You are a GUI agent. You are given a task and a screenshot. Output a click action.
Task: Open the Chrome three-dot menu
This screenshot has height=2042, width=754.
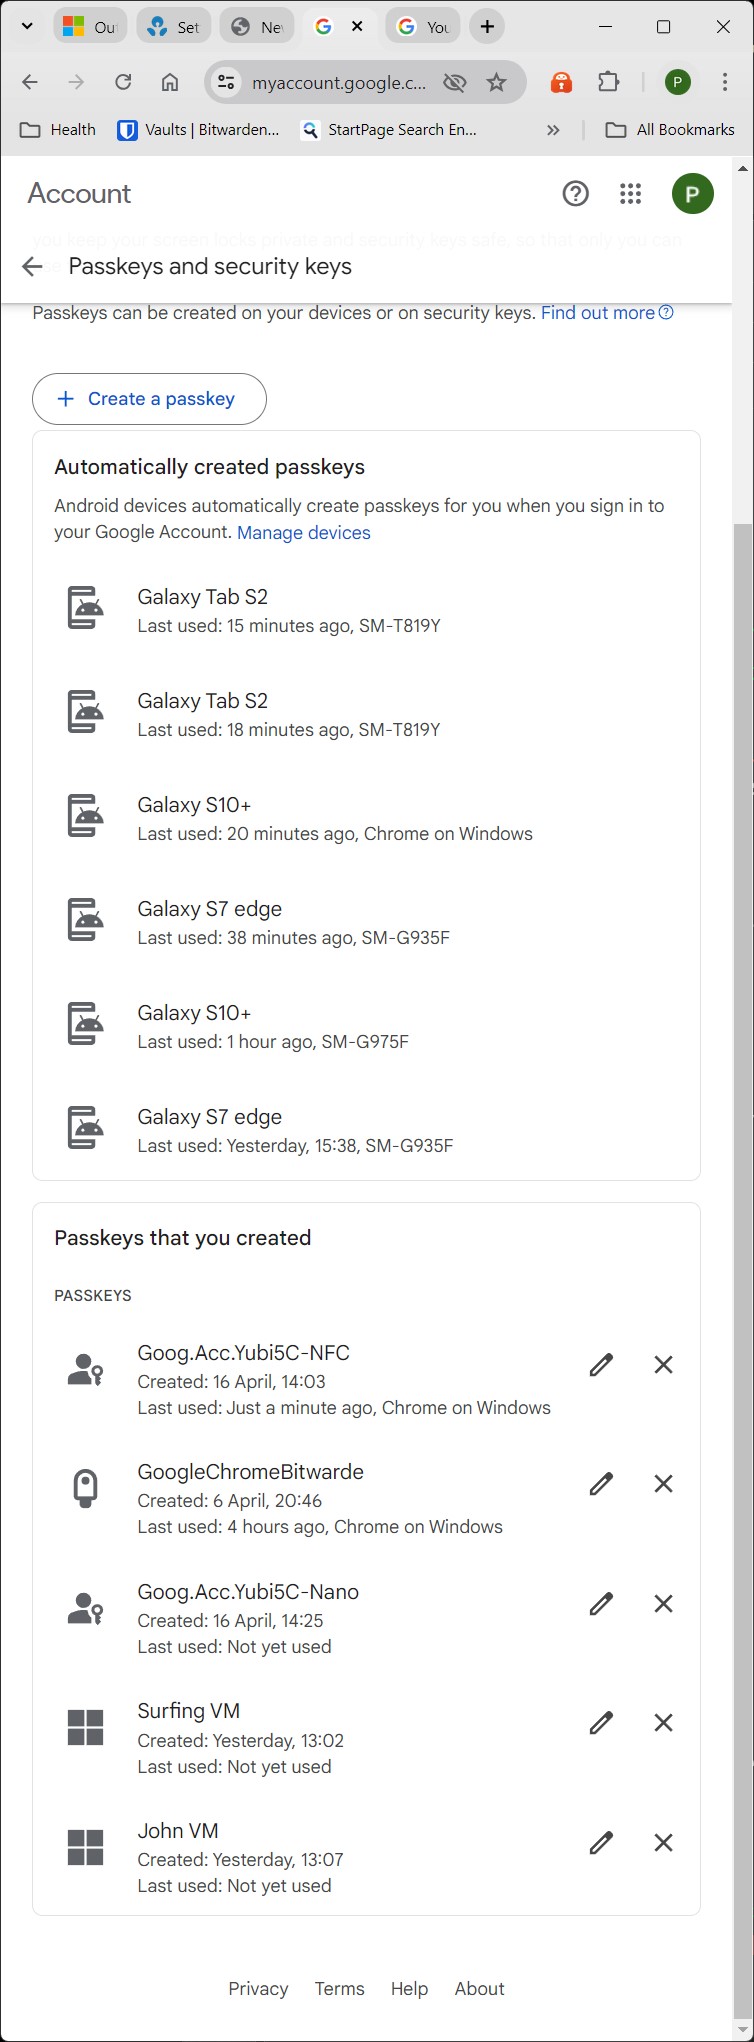(725, 82)
